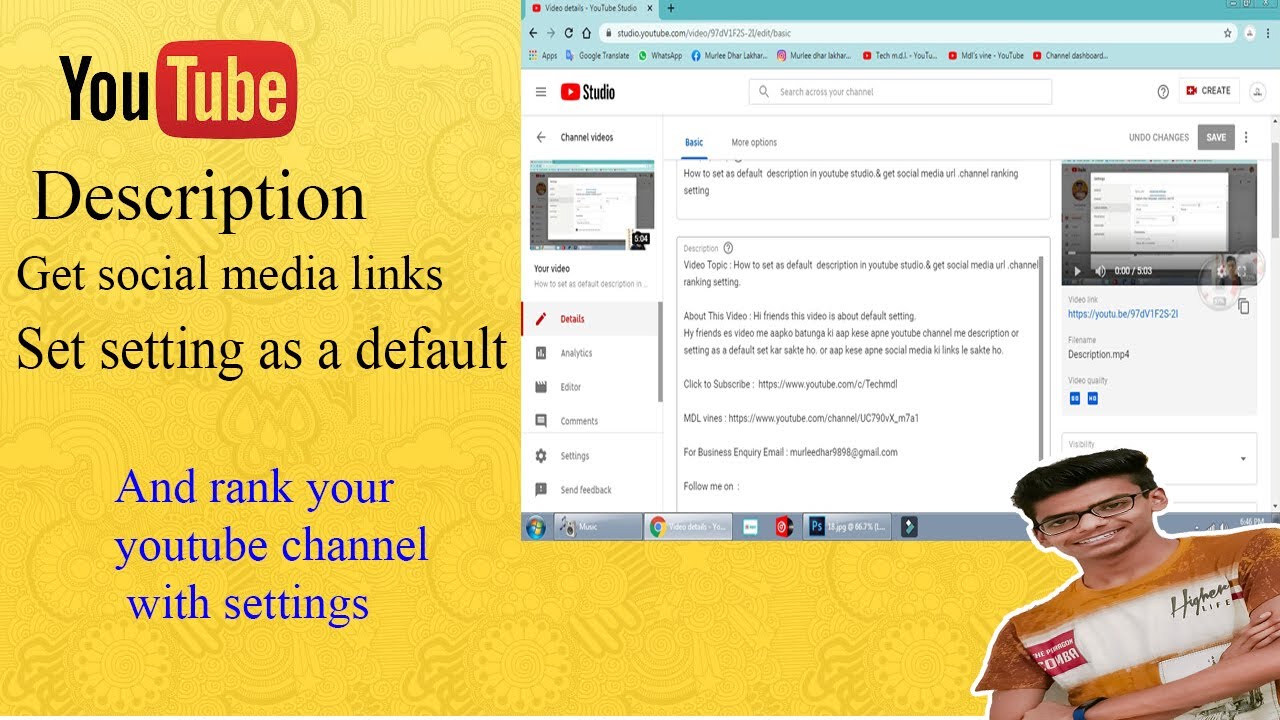Viewport: 1280px width, 720px height.
Task: Open the YouTube Studio hamburger menu
Action: (541, 92)
